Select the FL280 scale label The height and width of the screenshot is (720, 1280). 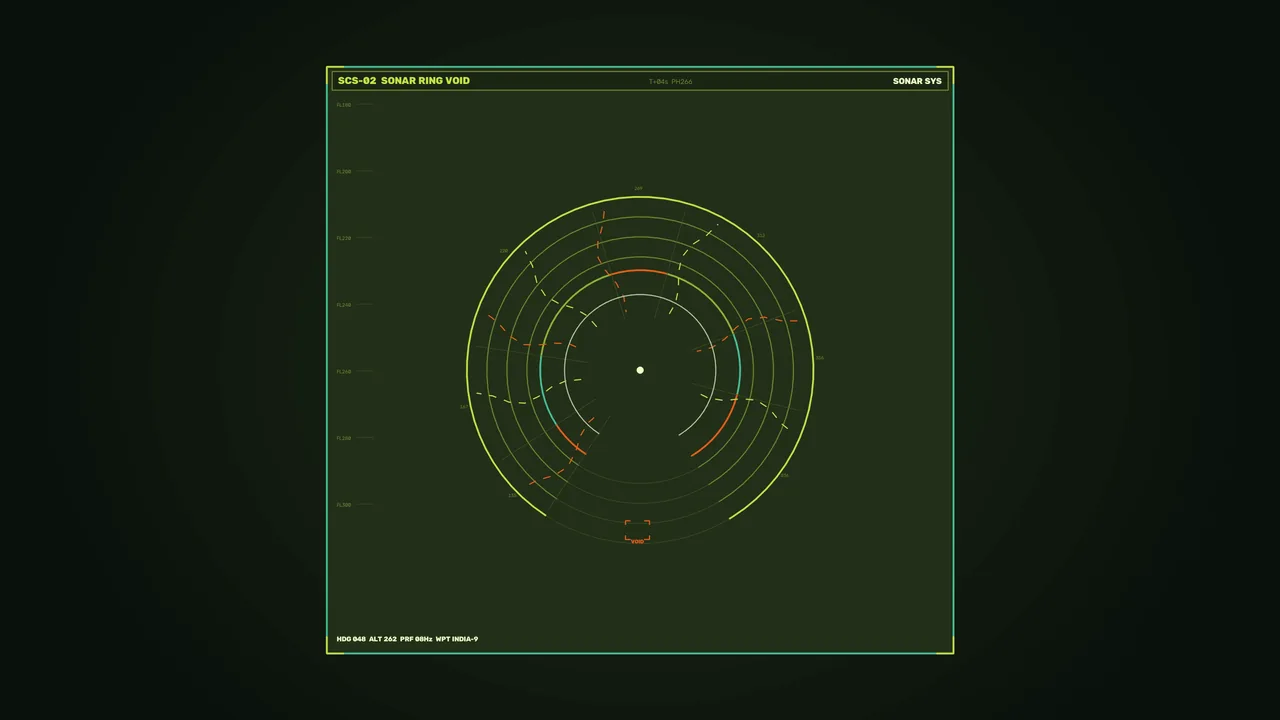coord(344,438)
